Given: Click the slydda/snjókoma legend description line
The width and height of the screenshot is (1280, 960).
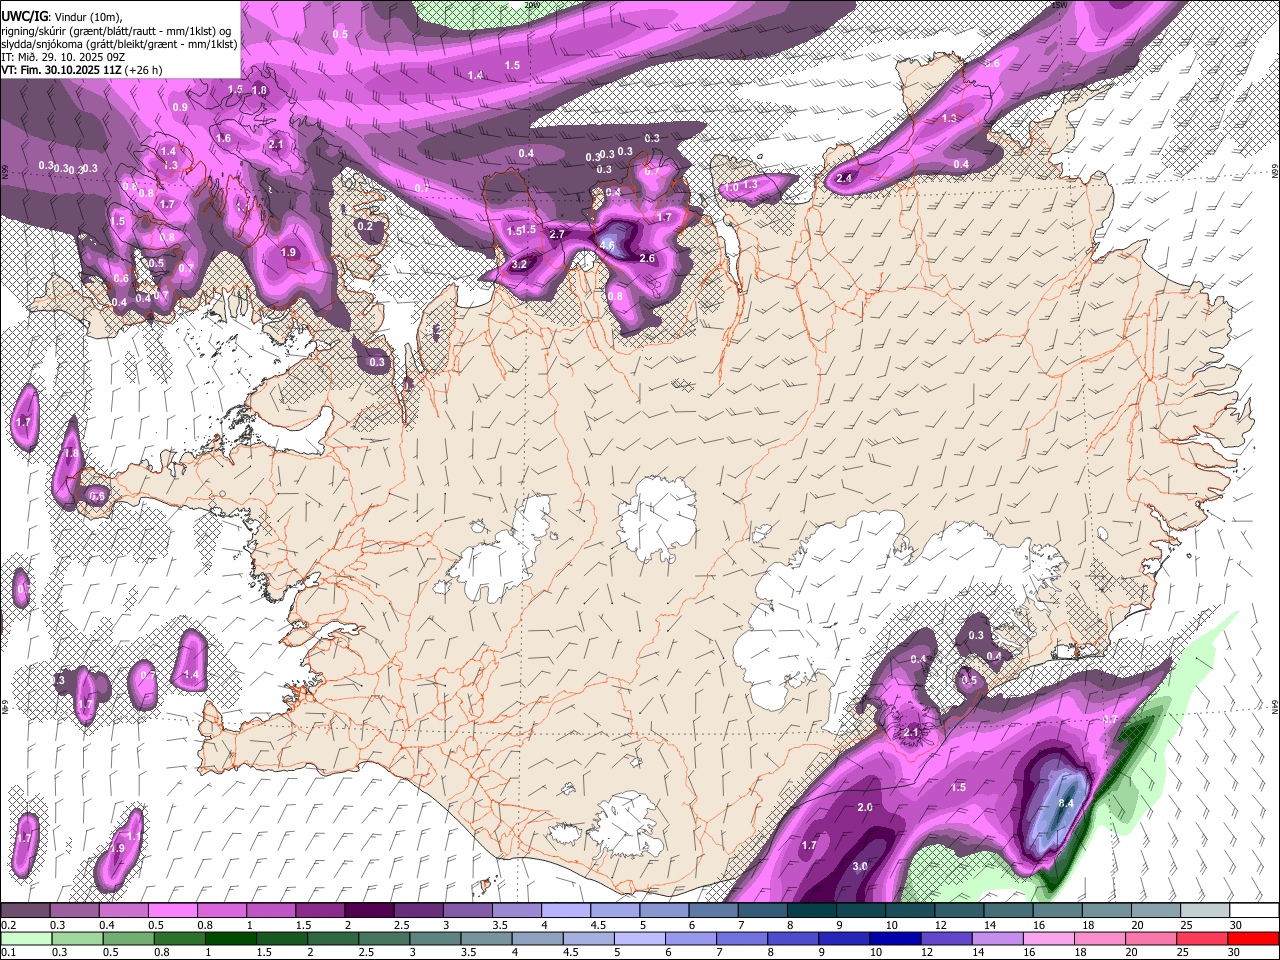Looking at the screenshot, I should click(x=119, y=44).
